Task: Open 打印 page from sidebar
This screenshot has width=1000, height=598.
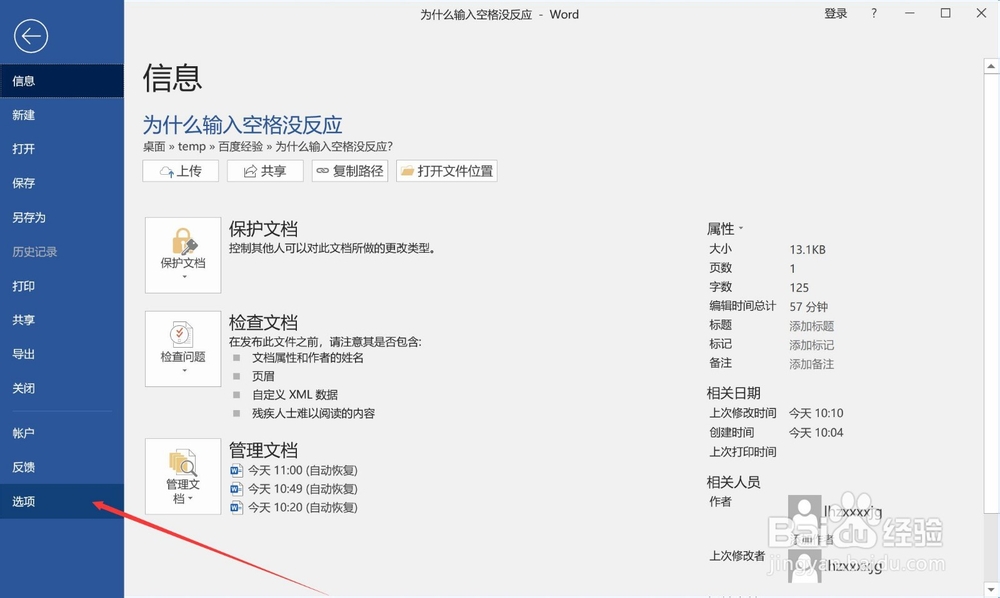Action: pos(62,286)
